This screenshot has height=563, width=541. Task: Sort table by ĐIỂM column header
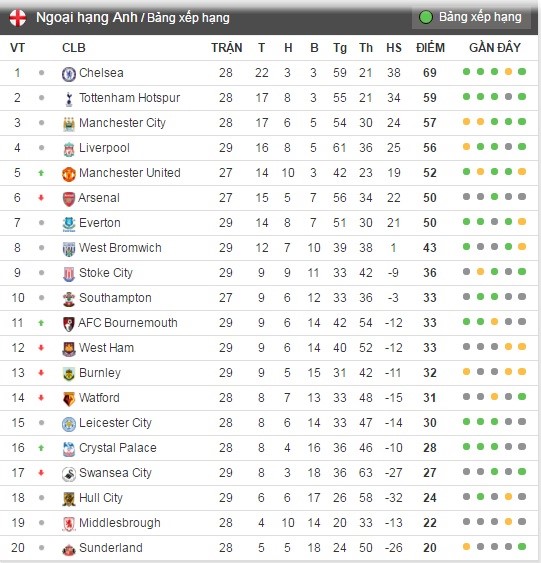[x=430, y=47]
